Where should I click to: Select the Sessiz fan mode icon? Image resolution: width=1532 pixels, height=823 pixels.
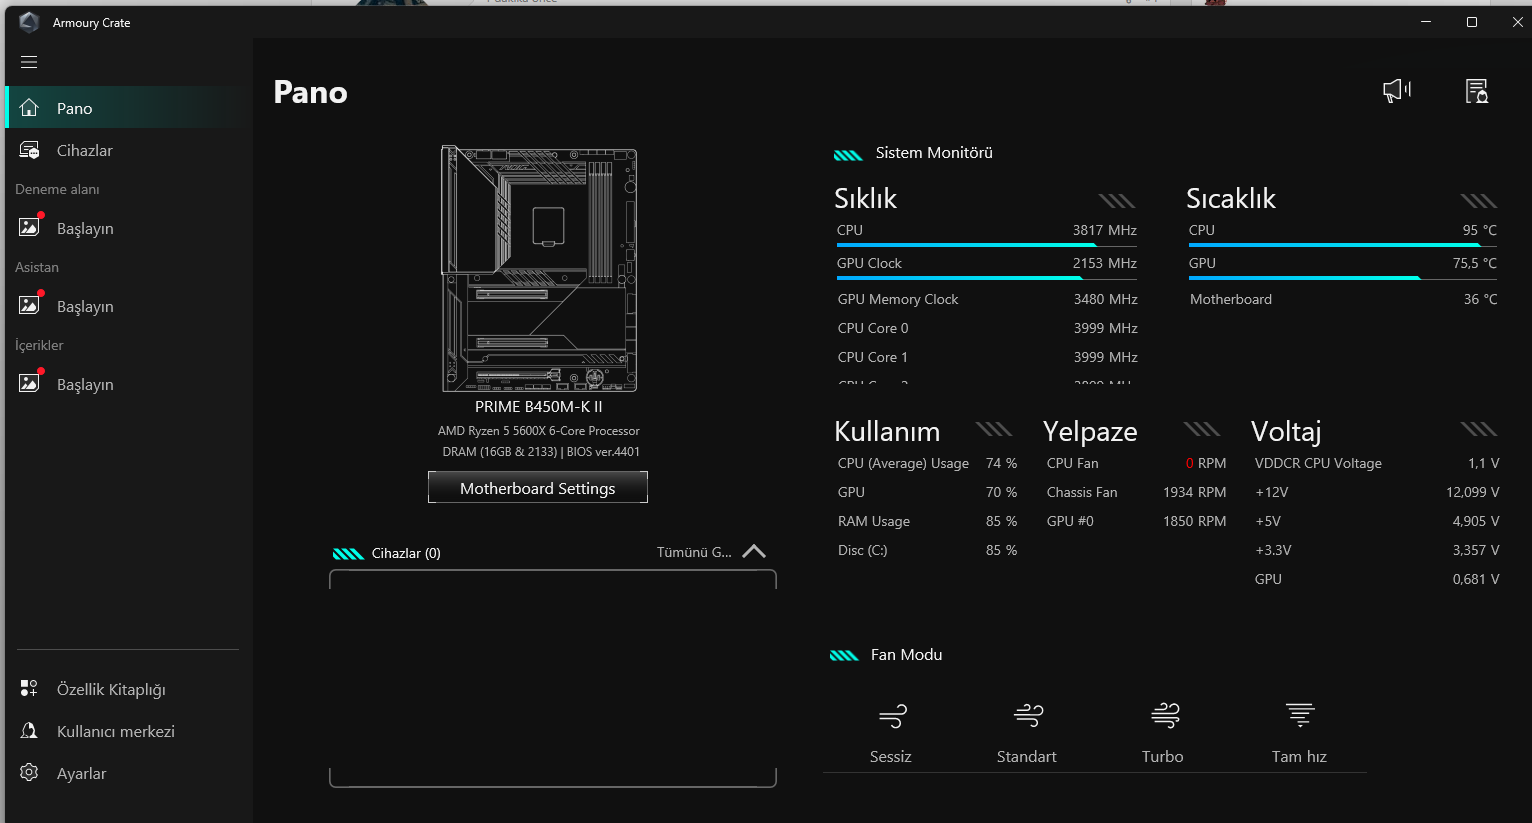[892, 716]
